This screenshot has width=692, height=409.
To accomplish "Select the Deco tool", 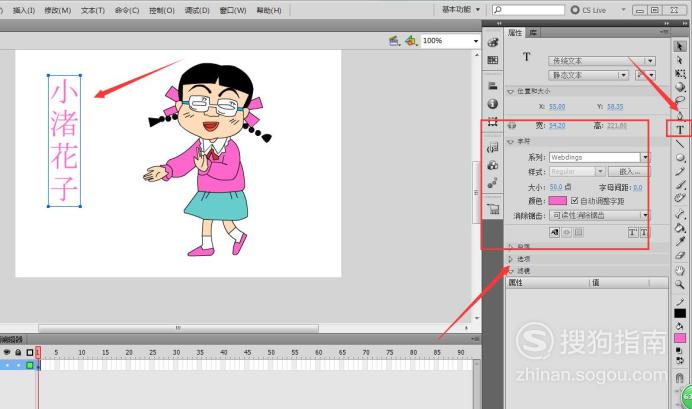I will click(x=680, y=199).
